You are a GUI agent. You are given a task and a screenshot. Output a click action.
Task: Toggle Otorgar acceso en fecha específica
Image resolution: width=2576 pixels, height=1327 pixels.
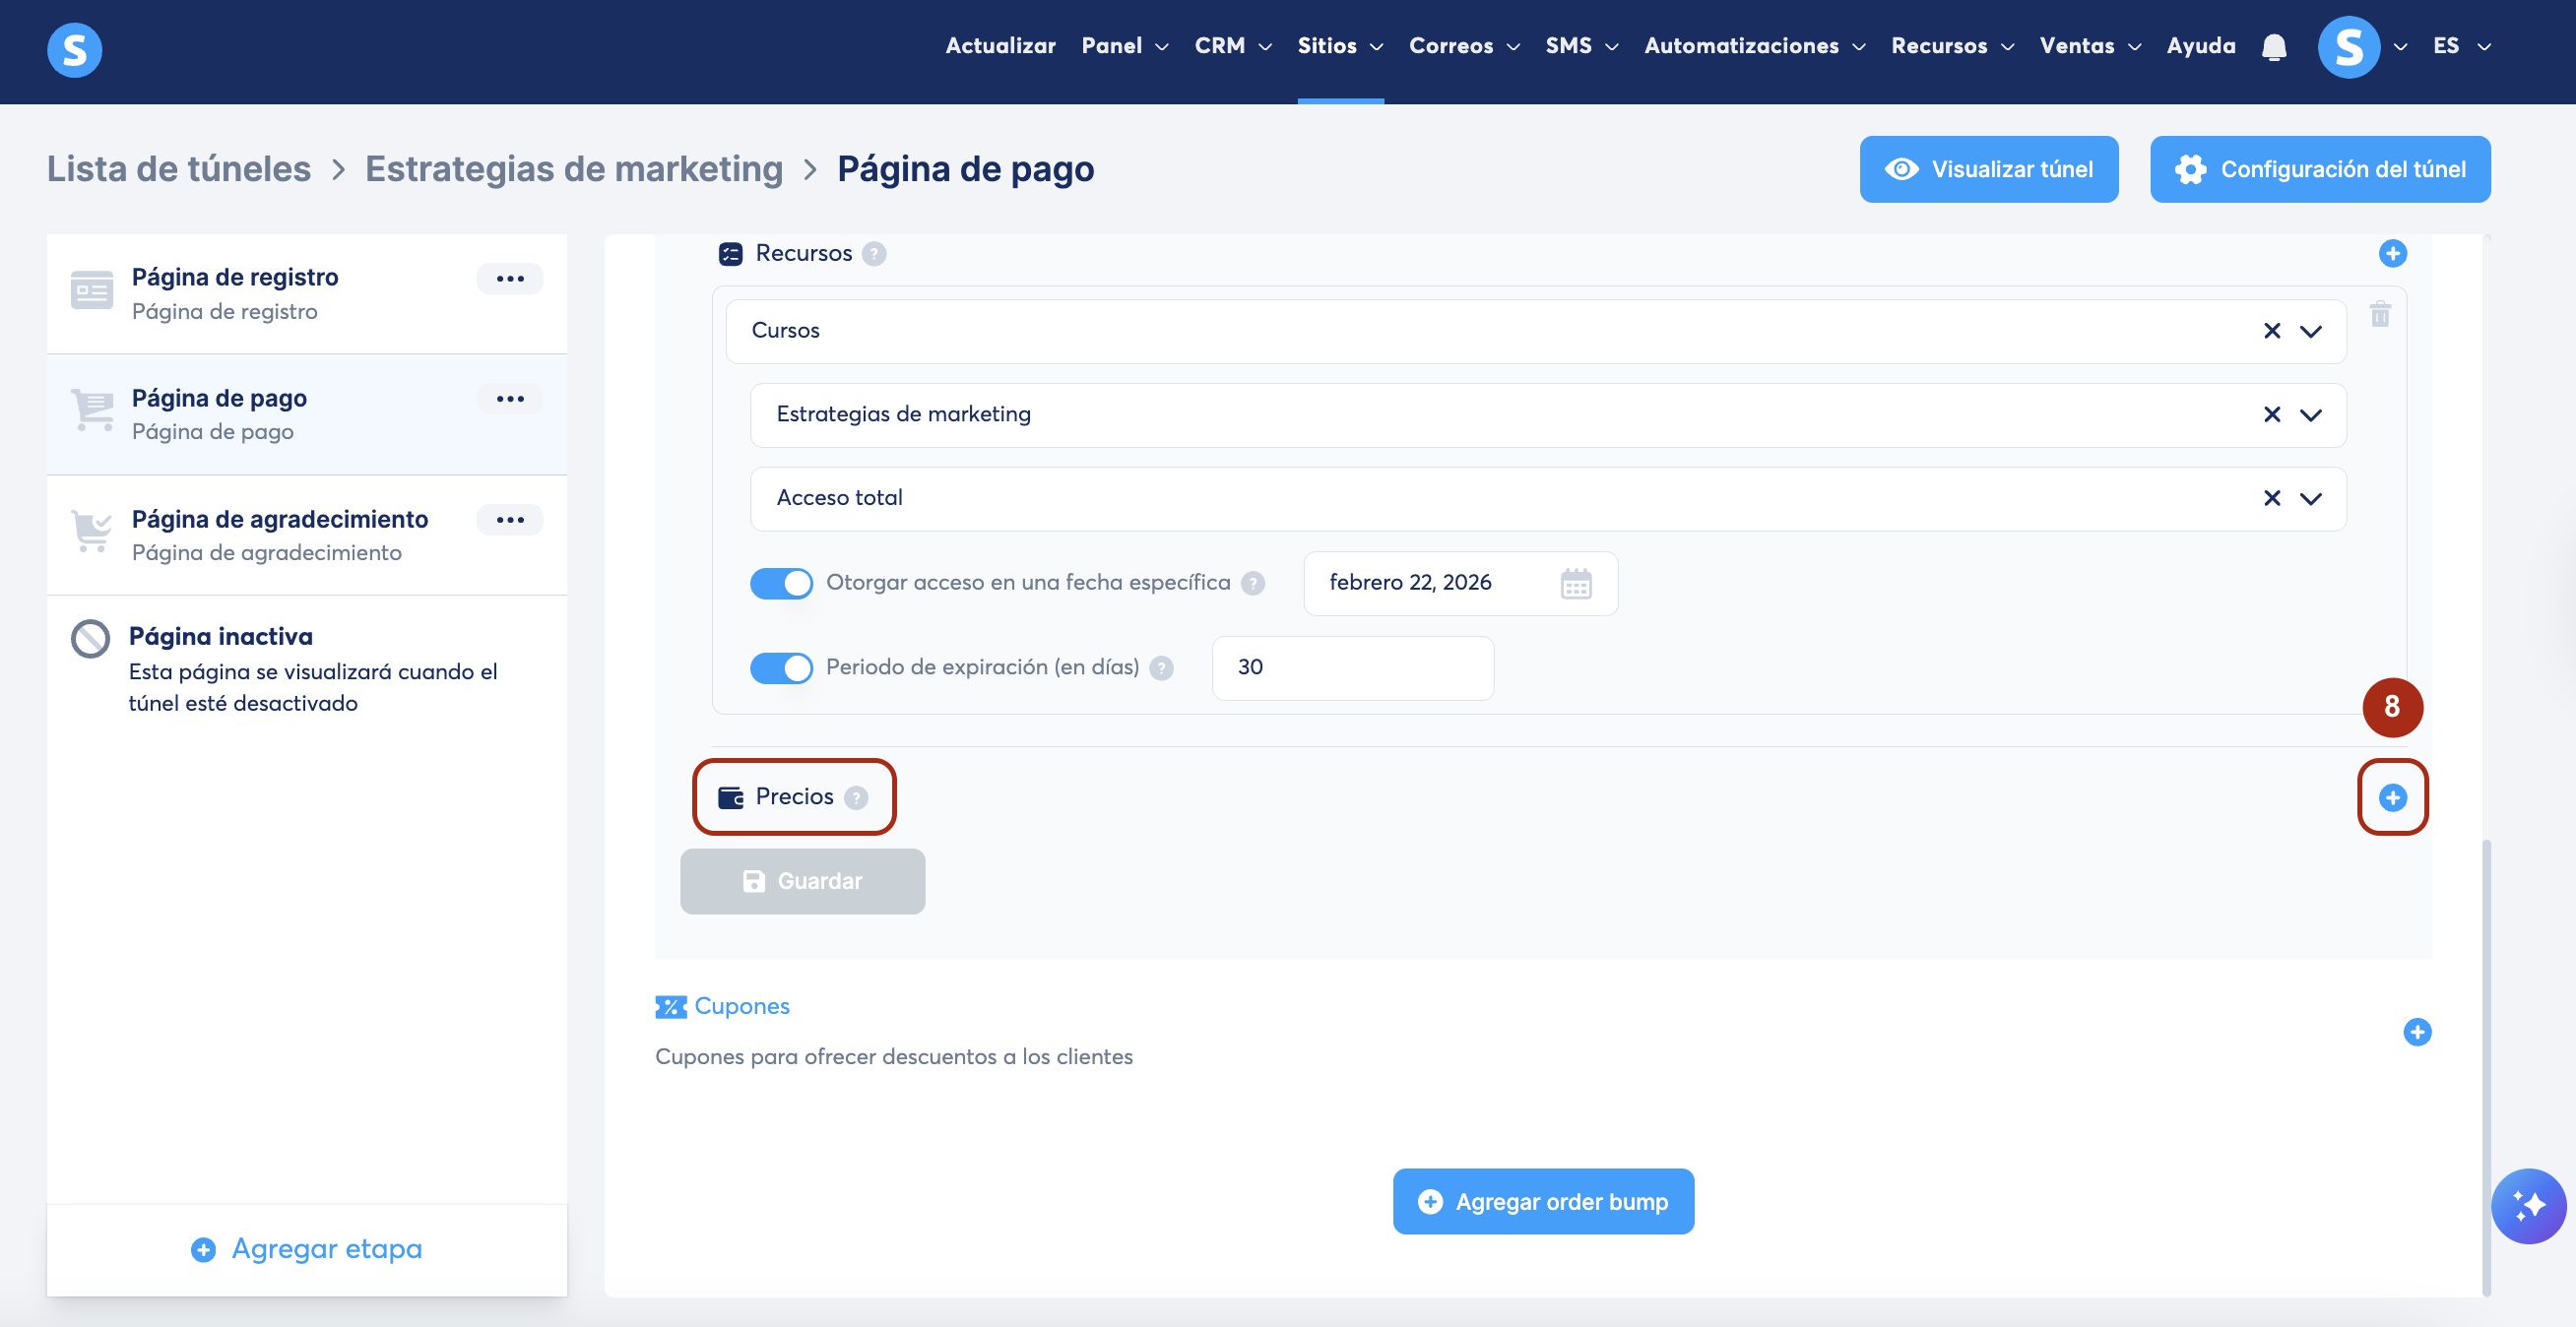pos(781,583)
